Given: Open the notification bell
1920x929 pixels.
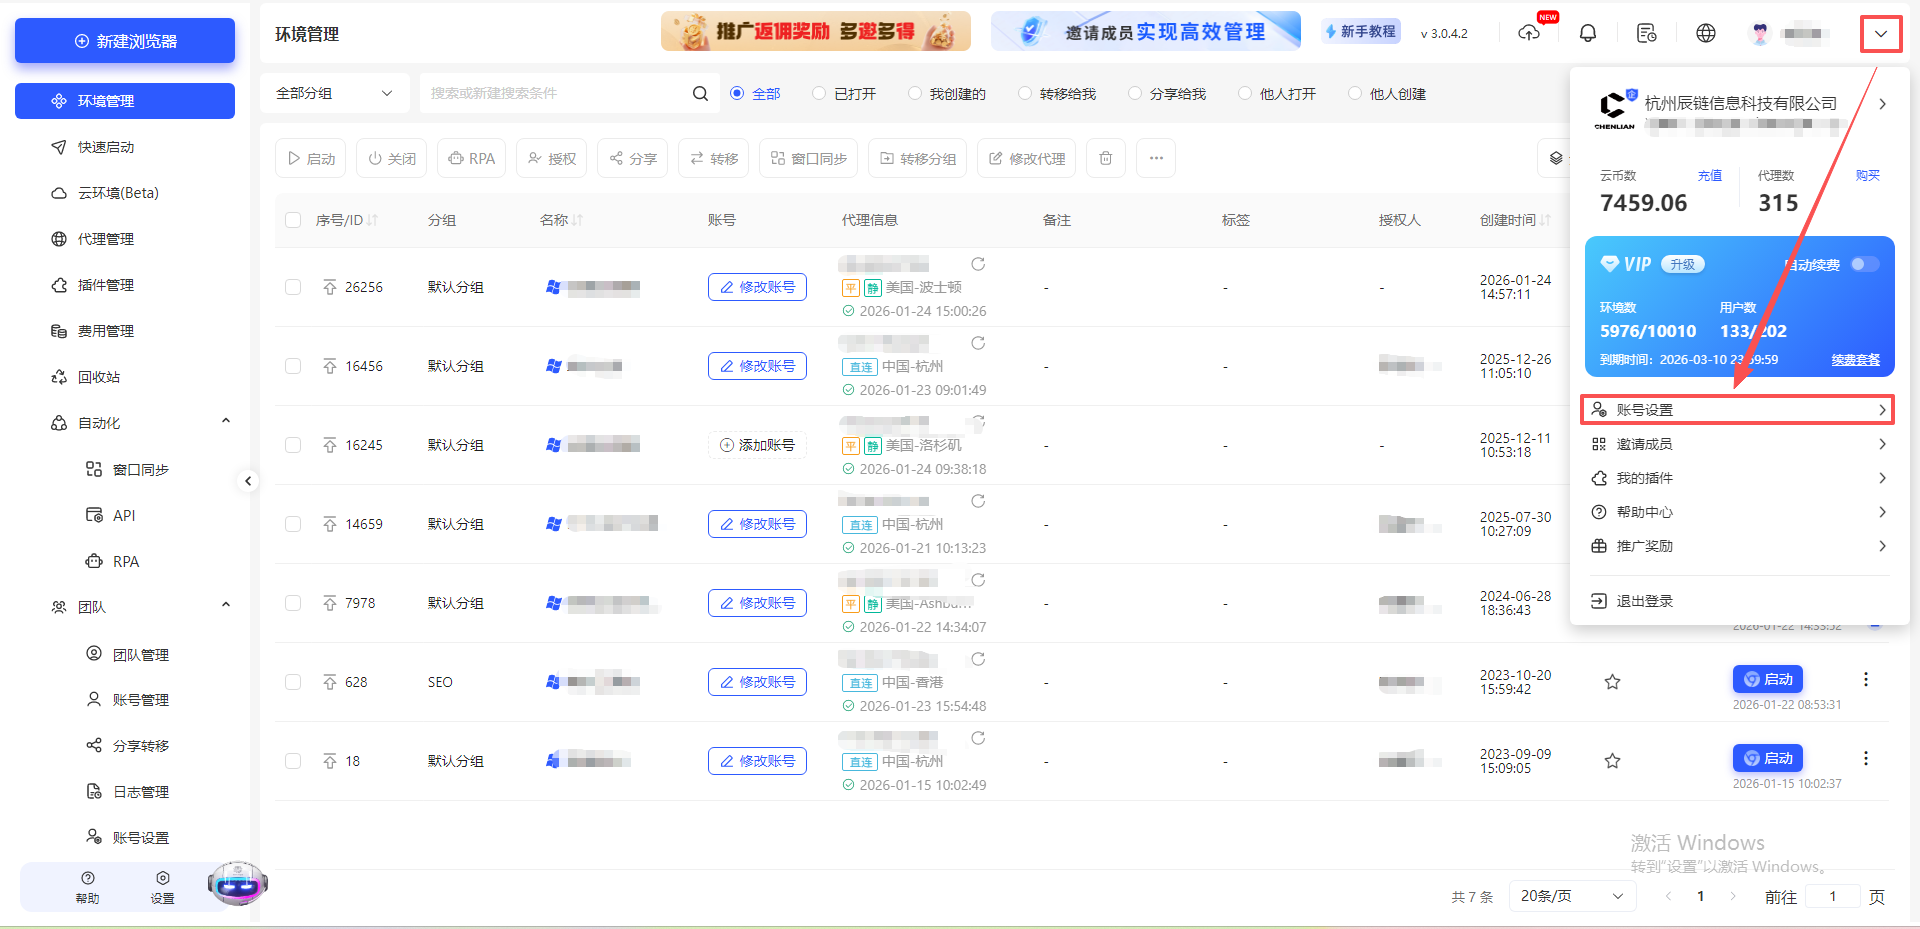Looking at the screenshot, I should tap(1587, 33).
